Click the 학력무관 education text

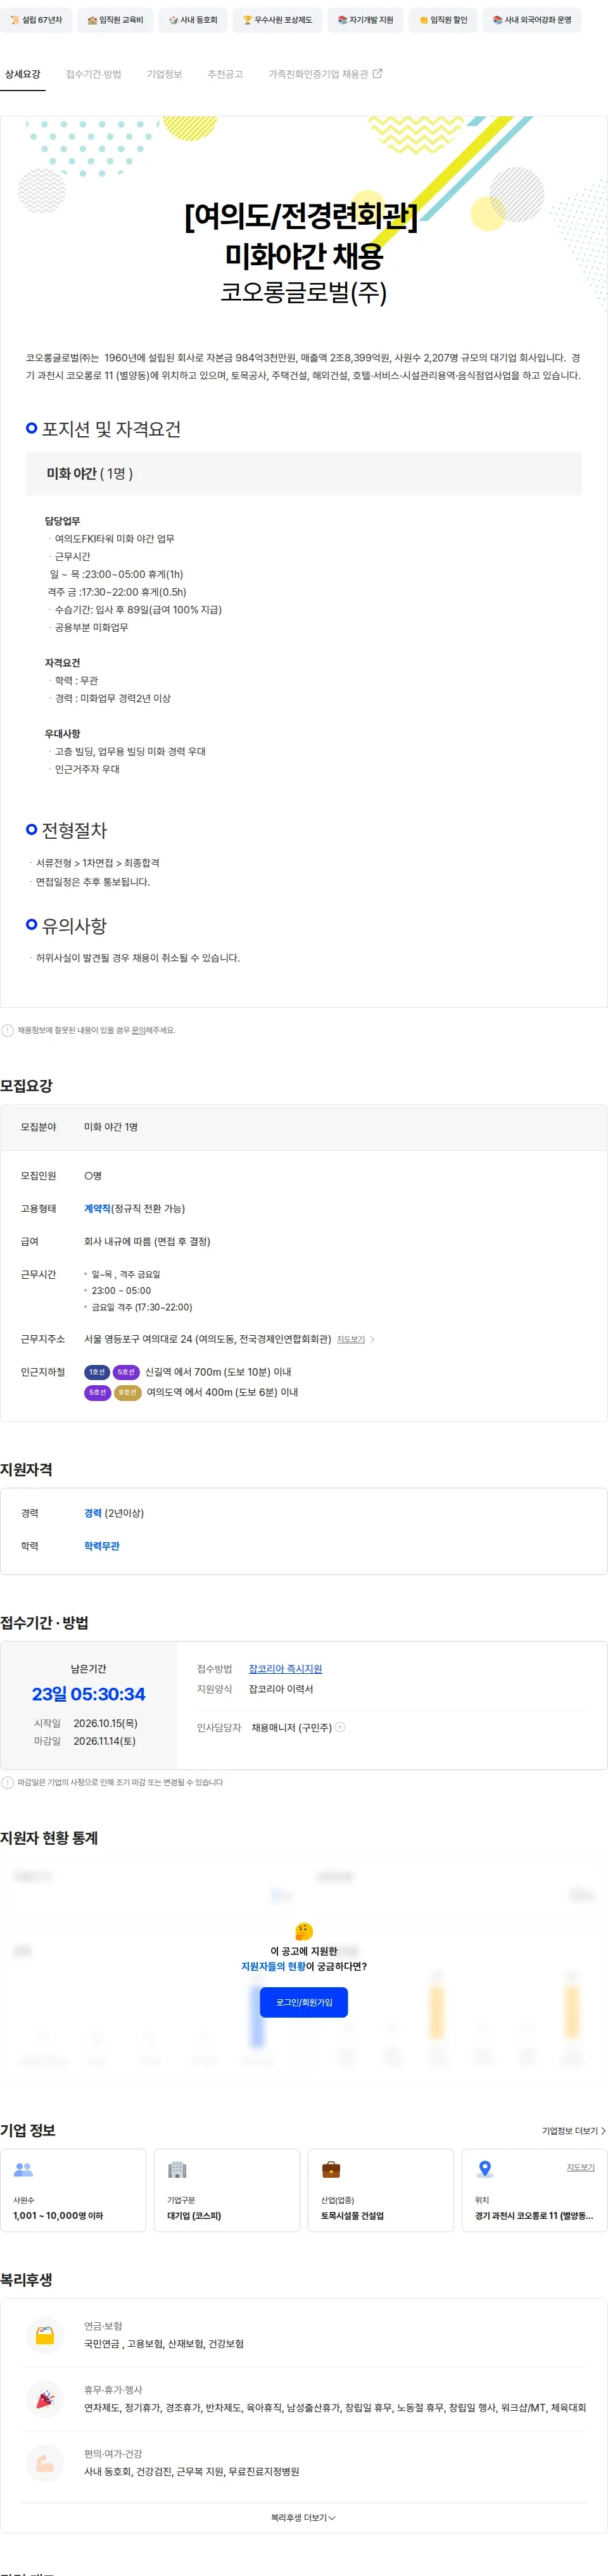click(x=102, y=1546)
